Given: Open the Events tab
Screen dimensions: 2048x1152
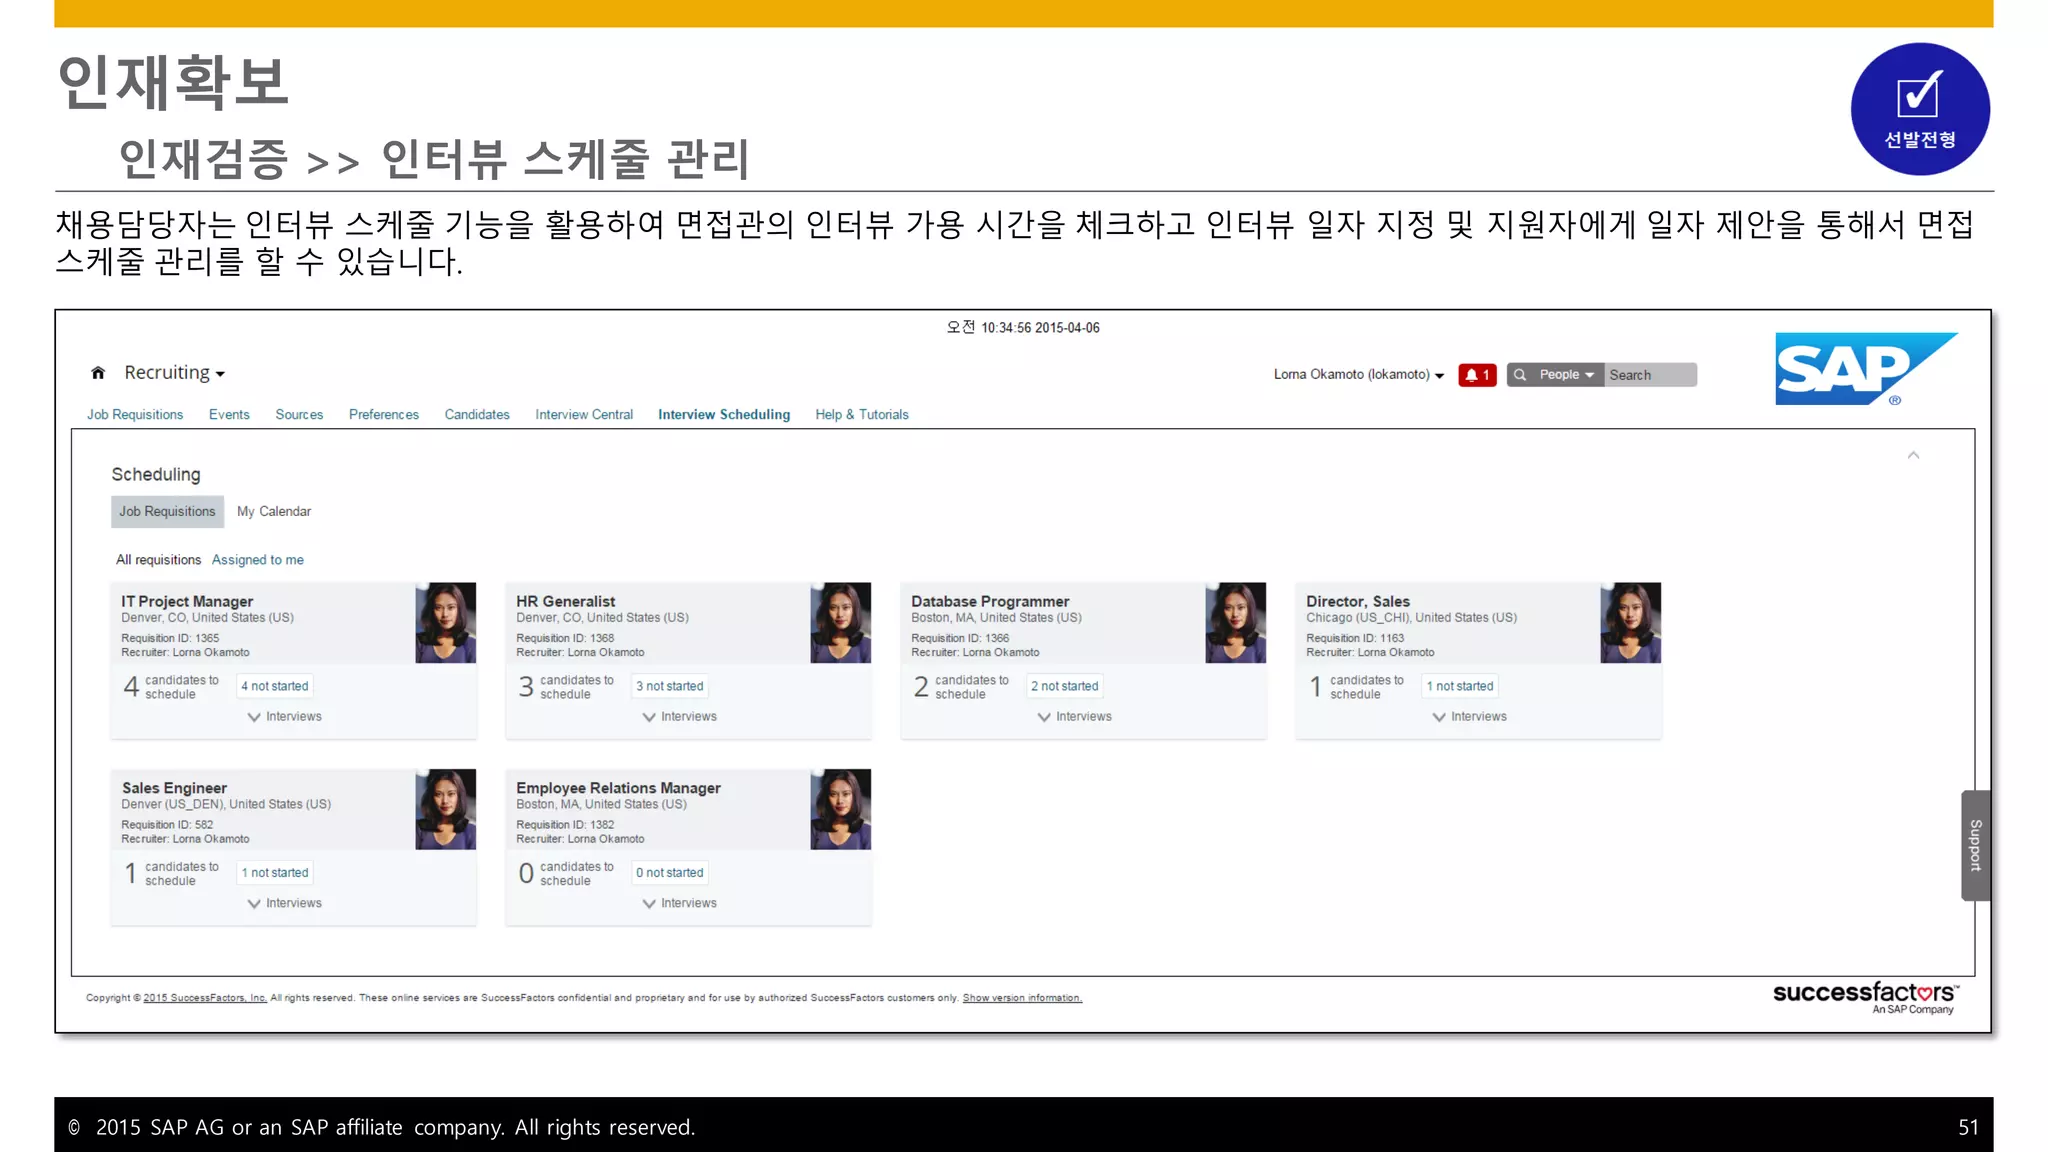Looking at the screenshot, I should (229, 415).
